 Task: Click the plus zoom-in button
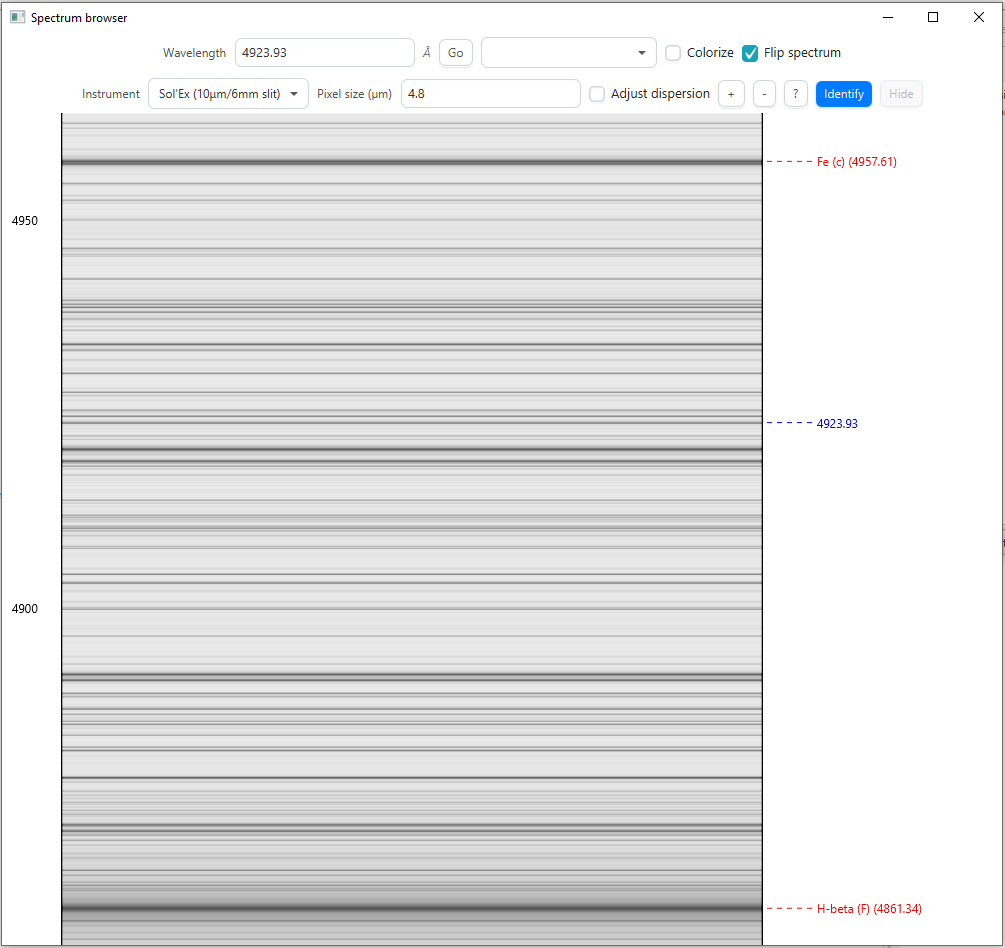731,94
